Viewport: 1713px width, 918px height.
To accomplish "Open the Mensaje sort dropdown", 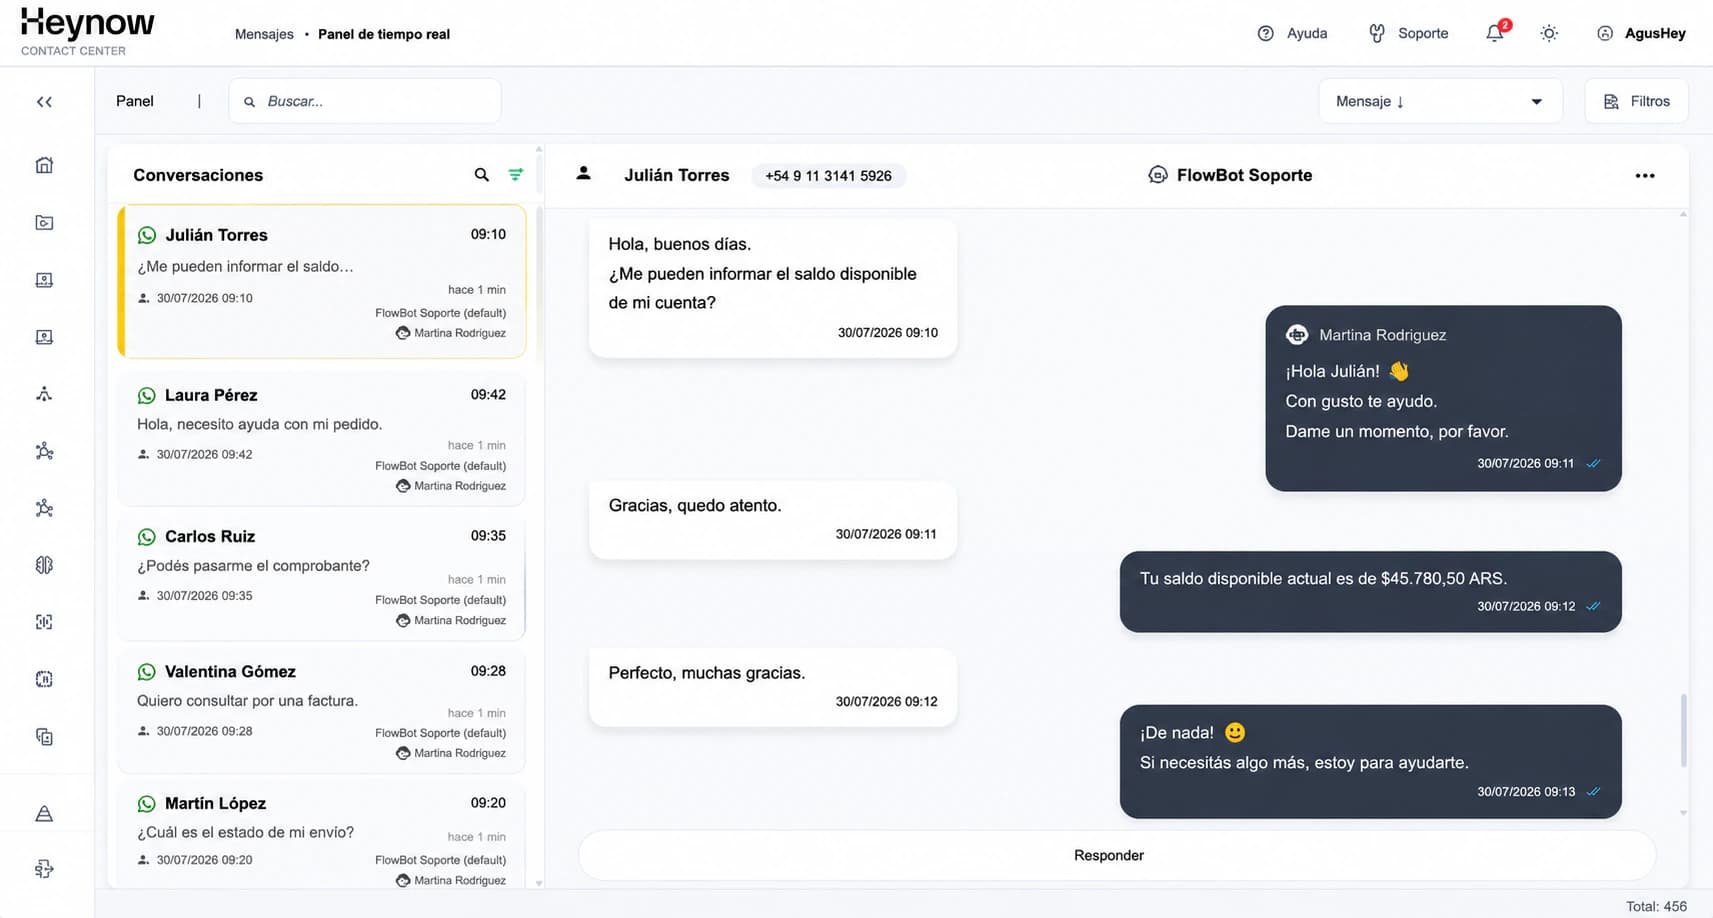I will click(x=1441, y=101).
